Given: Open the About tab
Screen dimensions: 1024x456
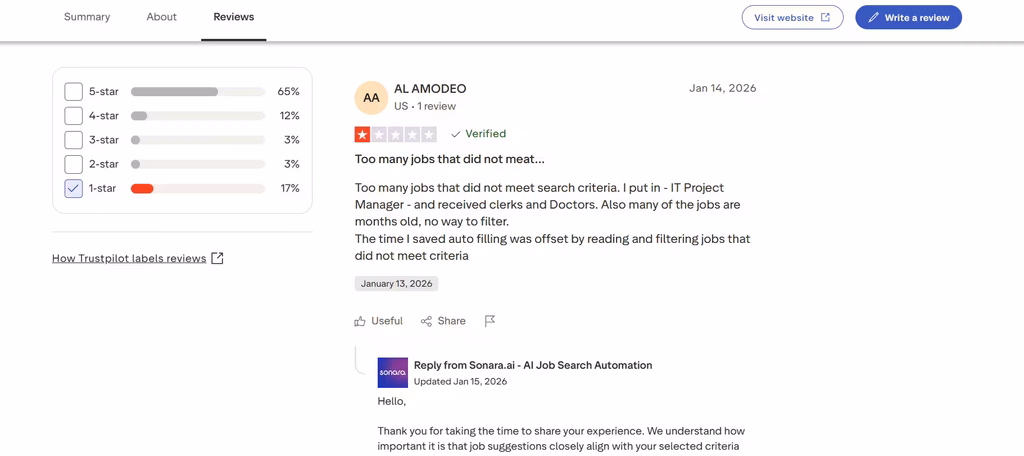Looking at the screenshot, I should [161, 17].
